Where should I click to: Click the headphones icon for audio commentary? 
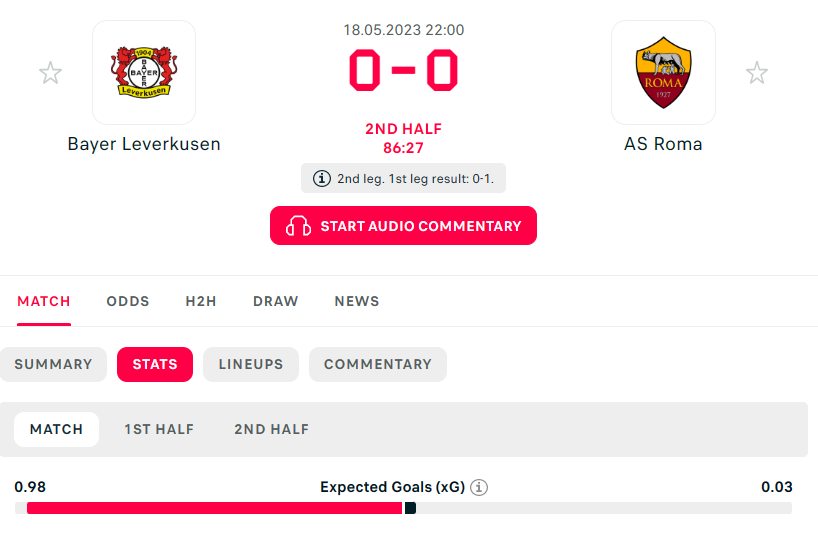pos(298,226)
